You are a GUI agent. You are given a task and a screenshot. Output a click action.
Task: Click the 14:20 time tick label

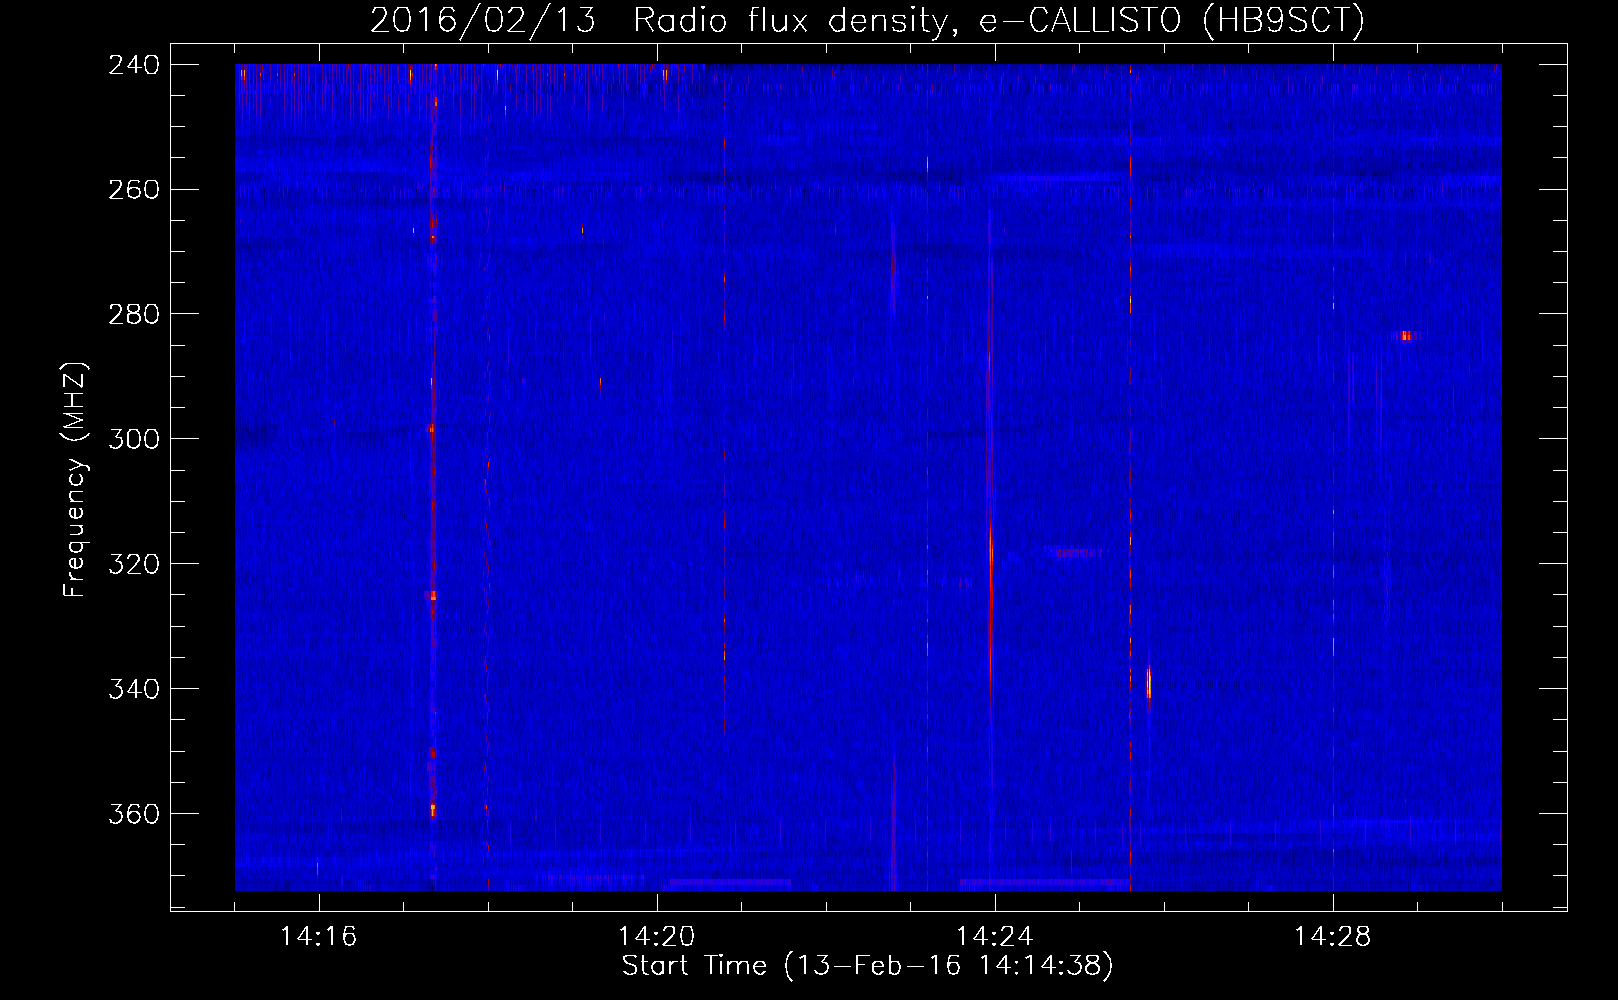coord(656,937)
